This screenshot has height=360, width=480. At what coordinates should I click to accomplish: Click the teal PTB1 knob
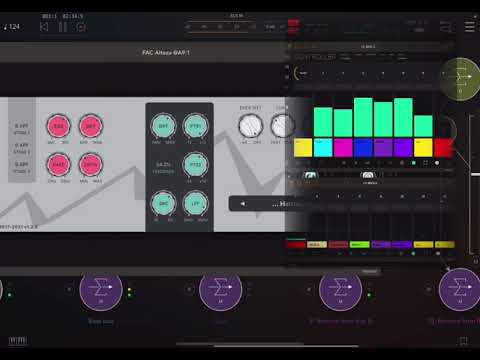coord(196,126)
